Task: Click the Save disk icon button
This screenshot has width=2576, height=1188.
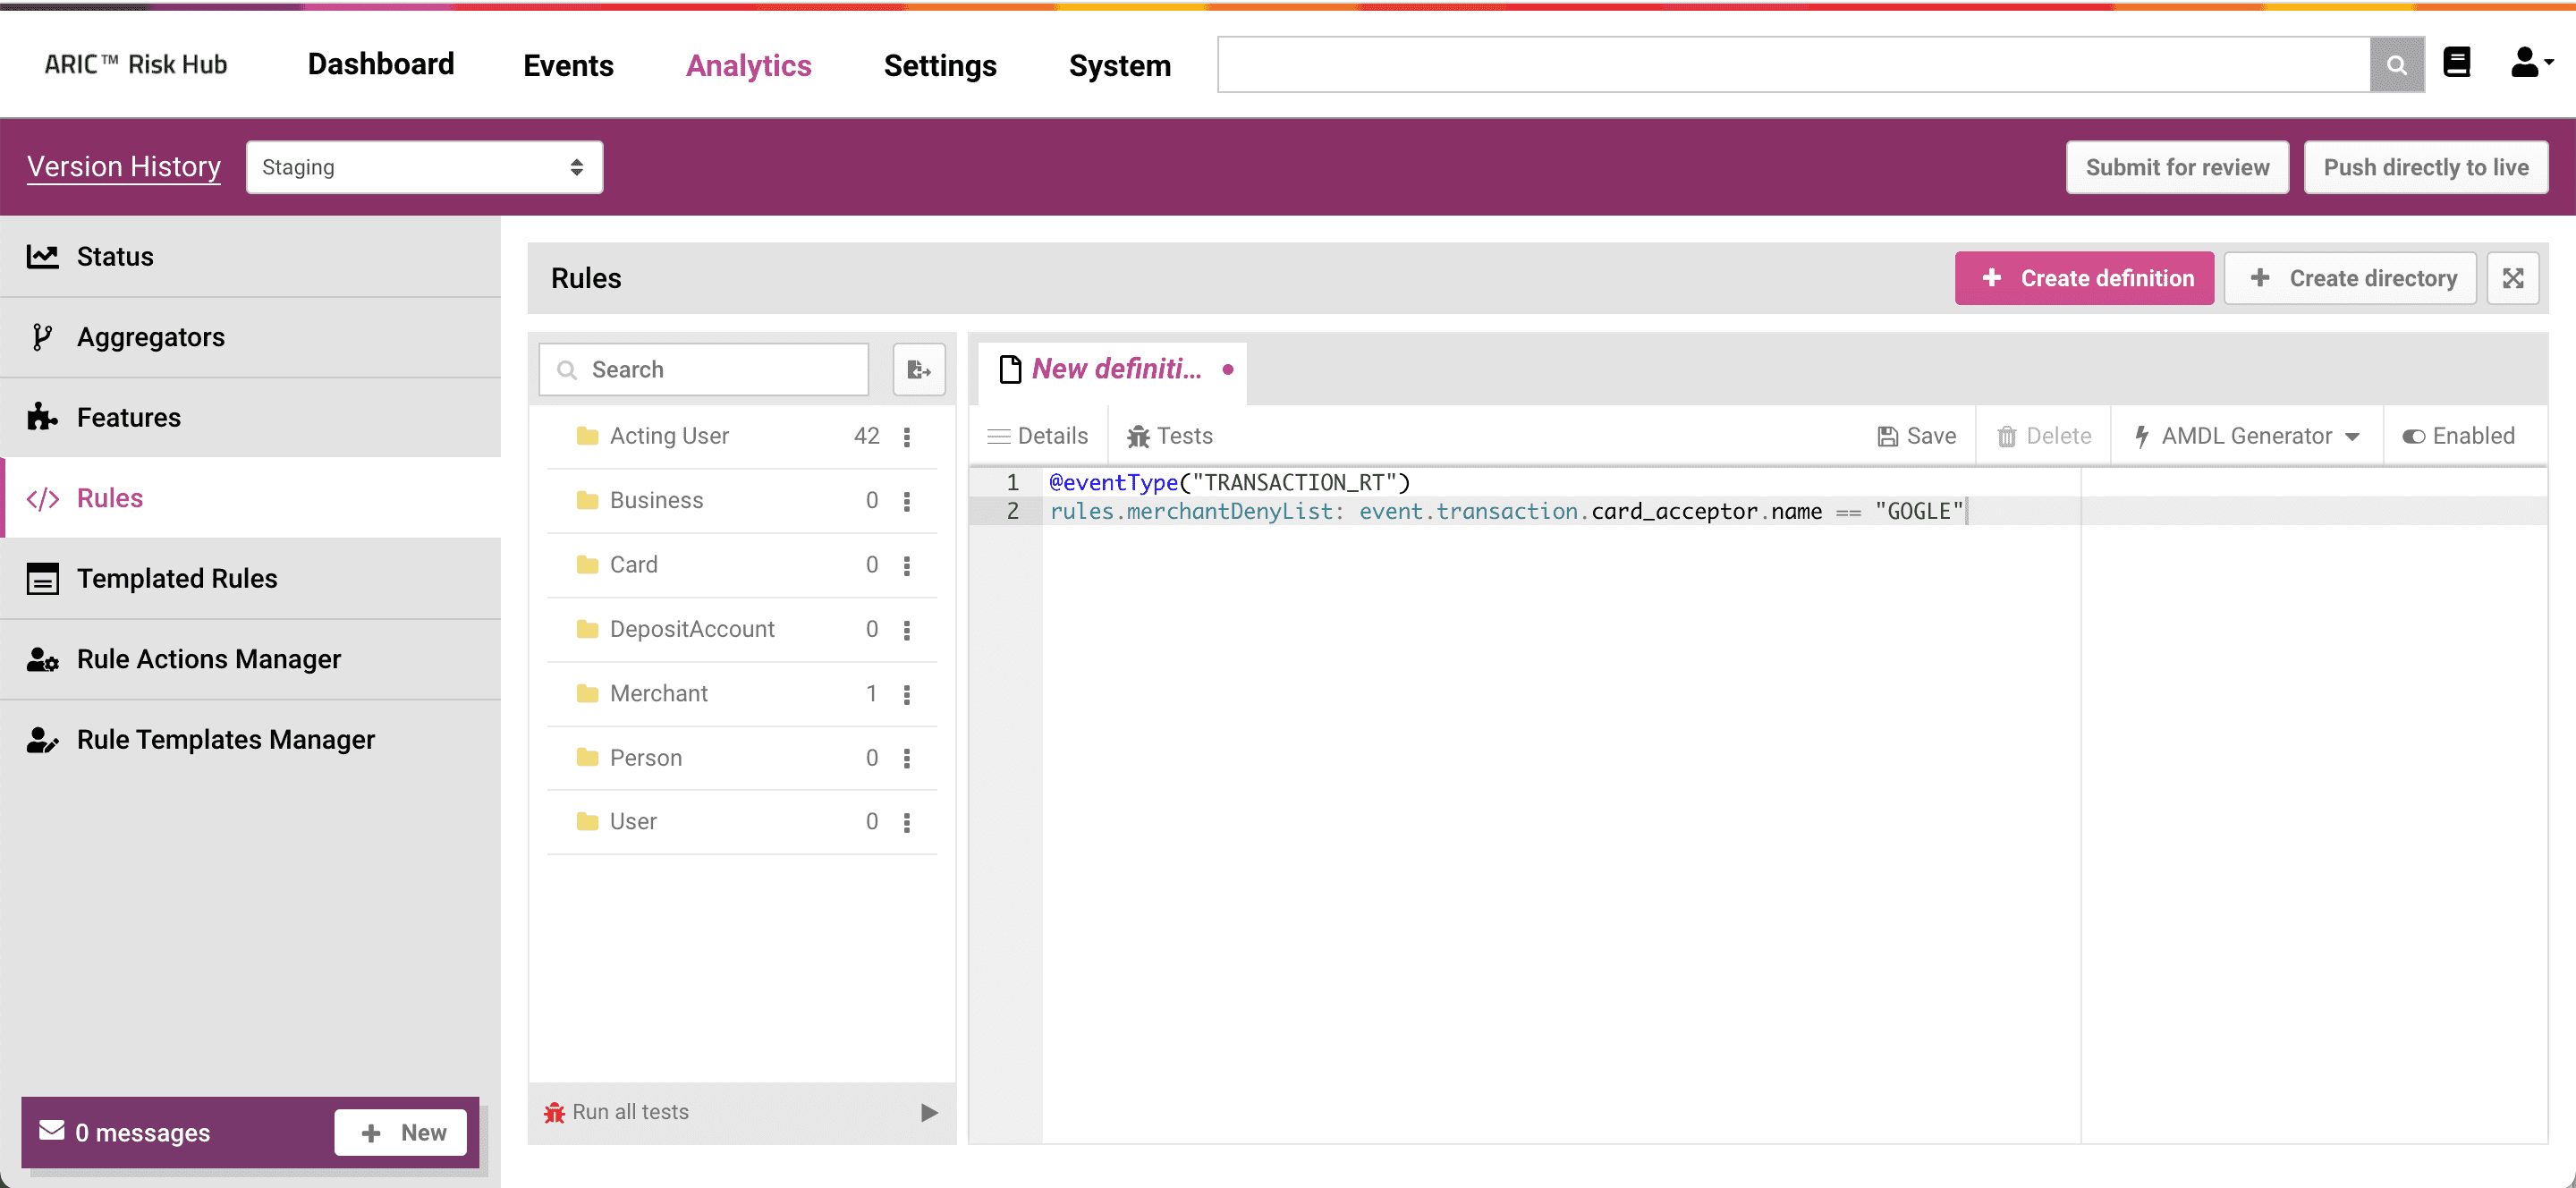Action: (1916, 436)
